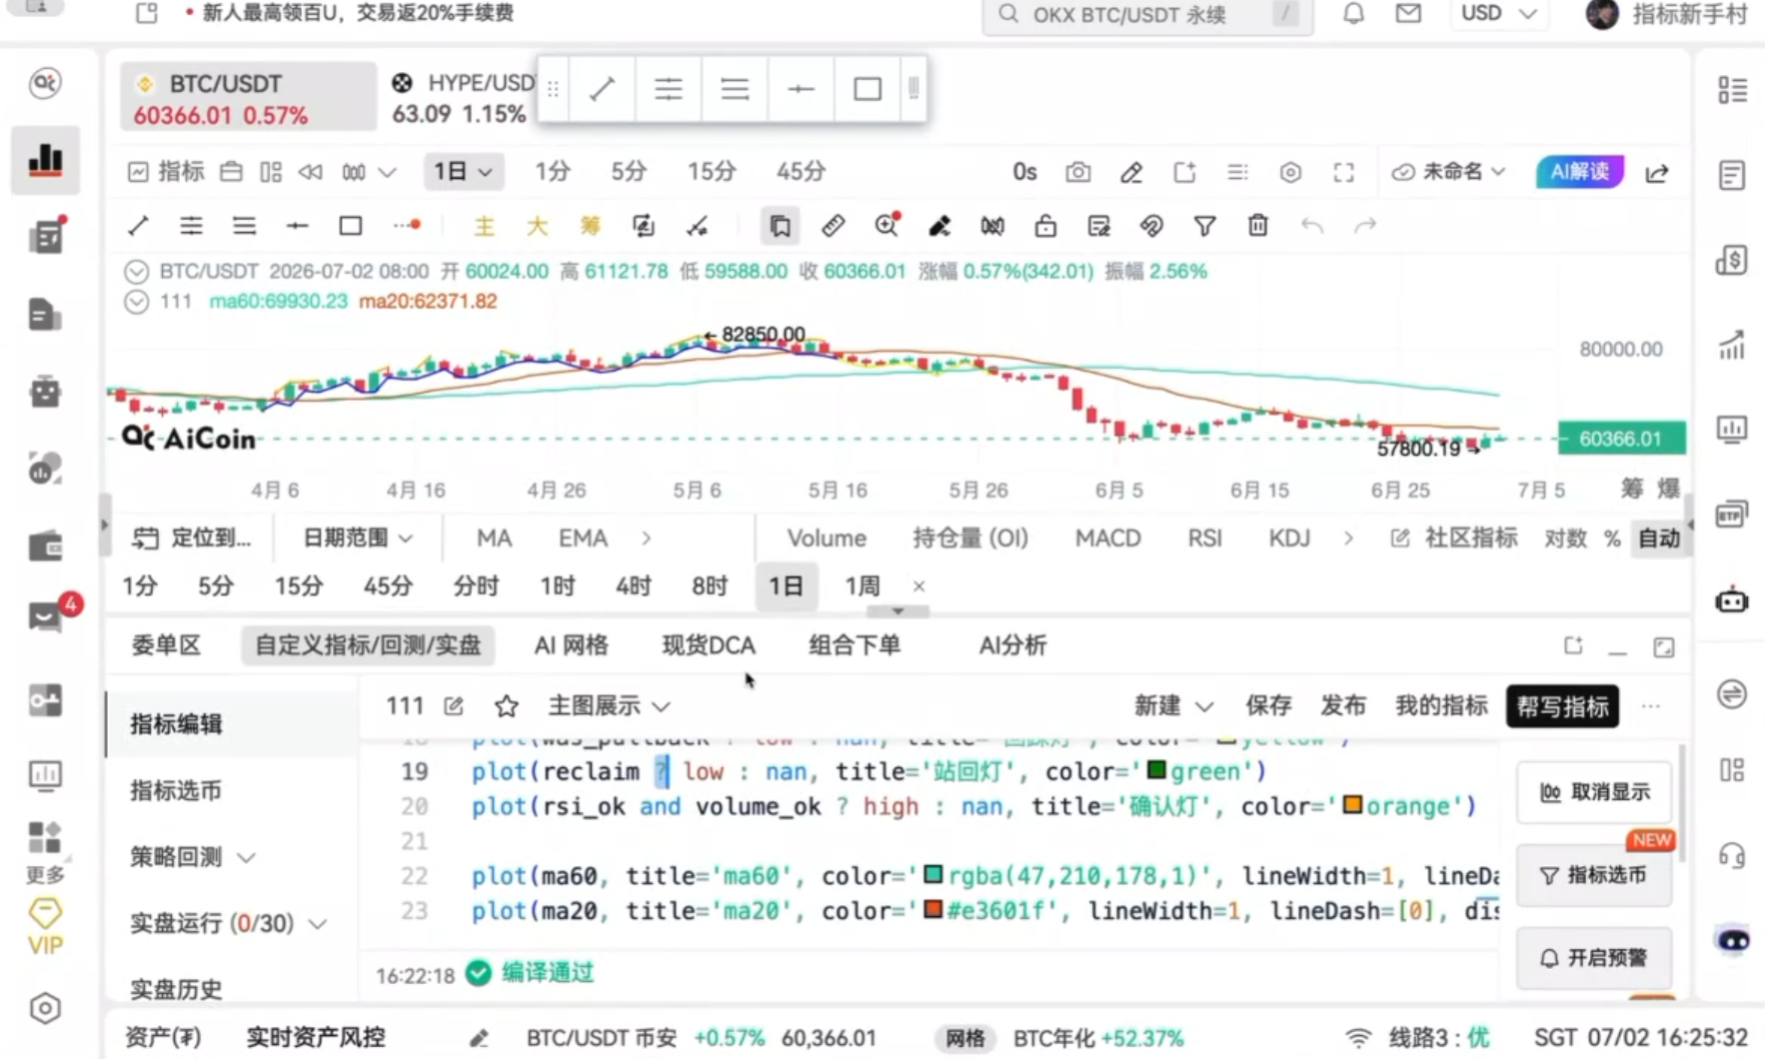This screenshot has height=1059, width=1765.
Task: Switch to the AI分析 tab
Action: 1012,646
